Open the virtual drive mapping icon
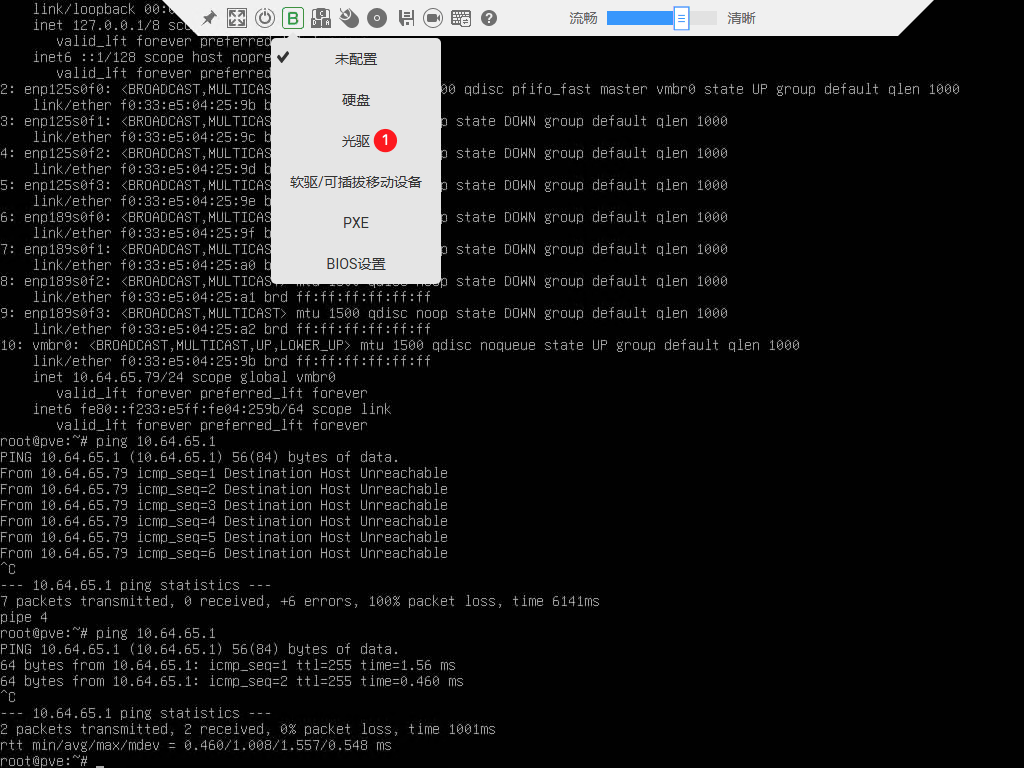This screenshot has height=768, width=1025. [320, 17]
